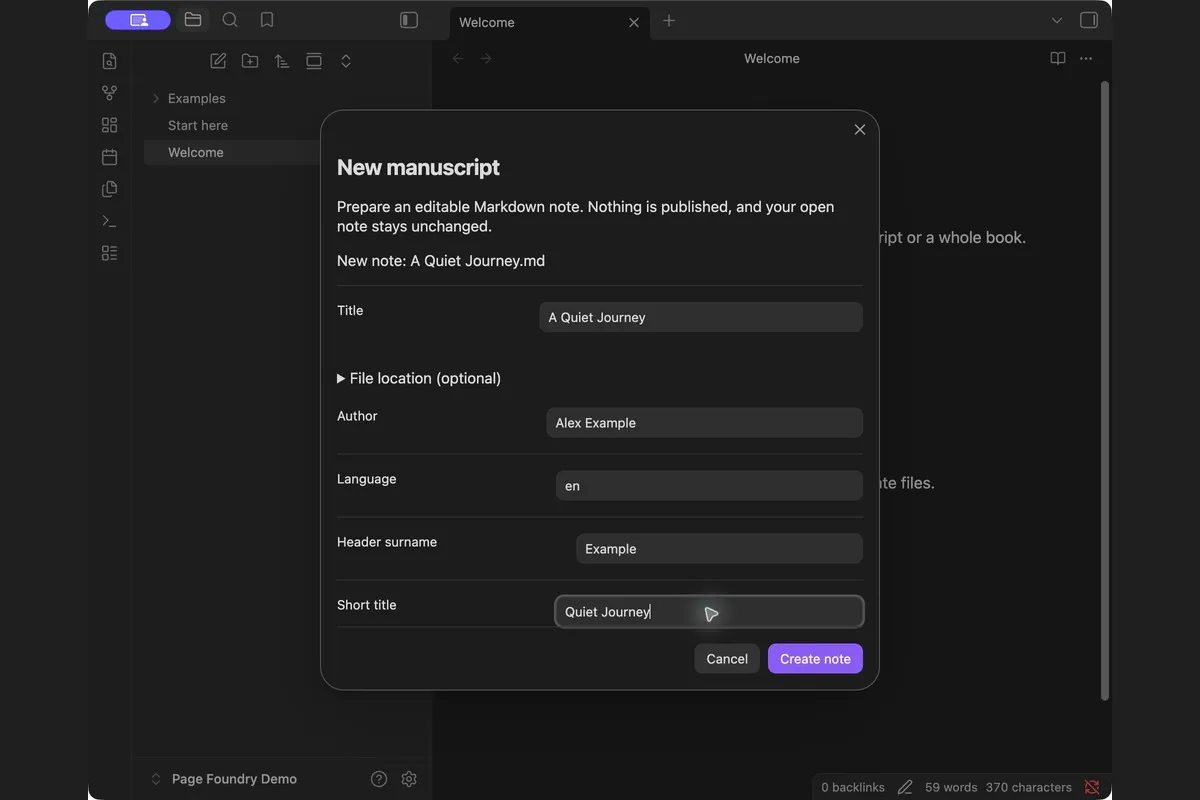Change the file sort order

pos(282,61)
